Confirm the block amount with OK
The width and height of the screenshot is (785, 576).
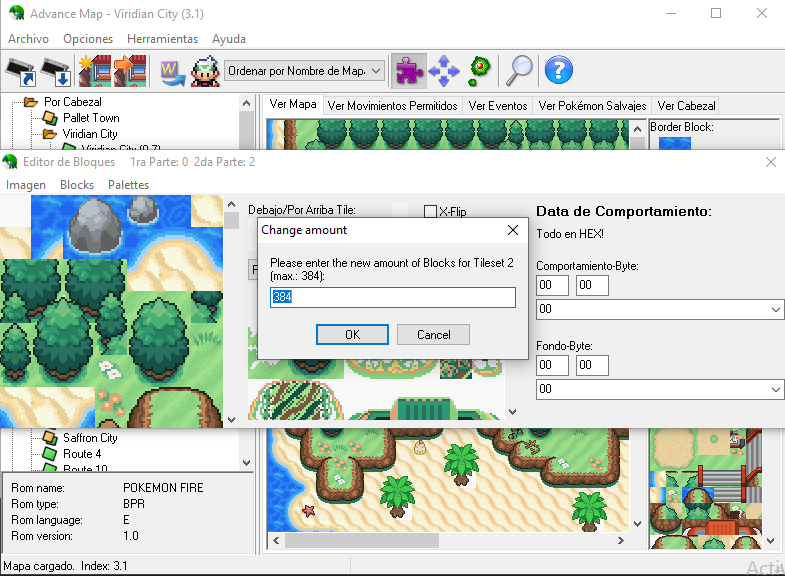pos(352,335)
